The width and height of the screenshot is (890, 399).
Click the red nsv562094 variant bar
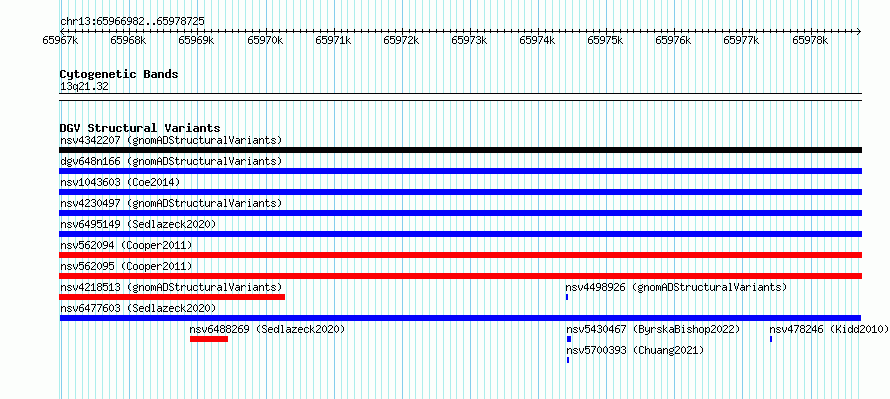click(460, 255)
